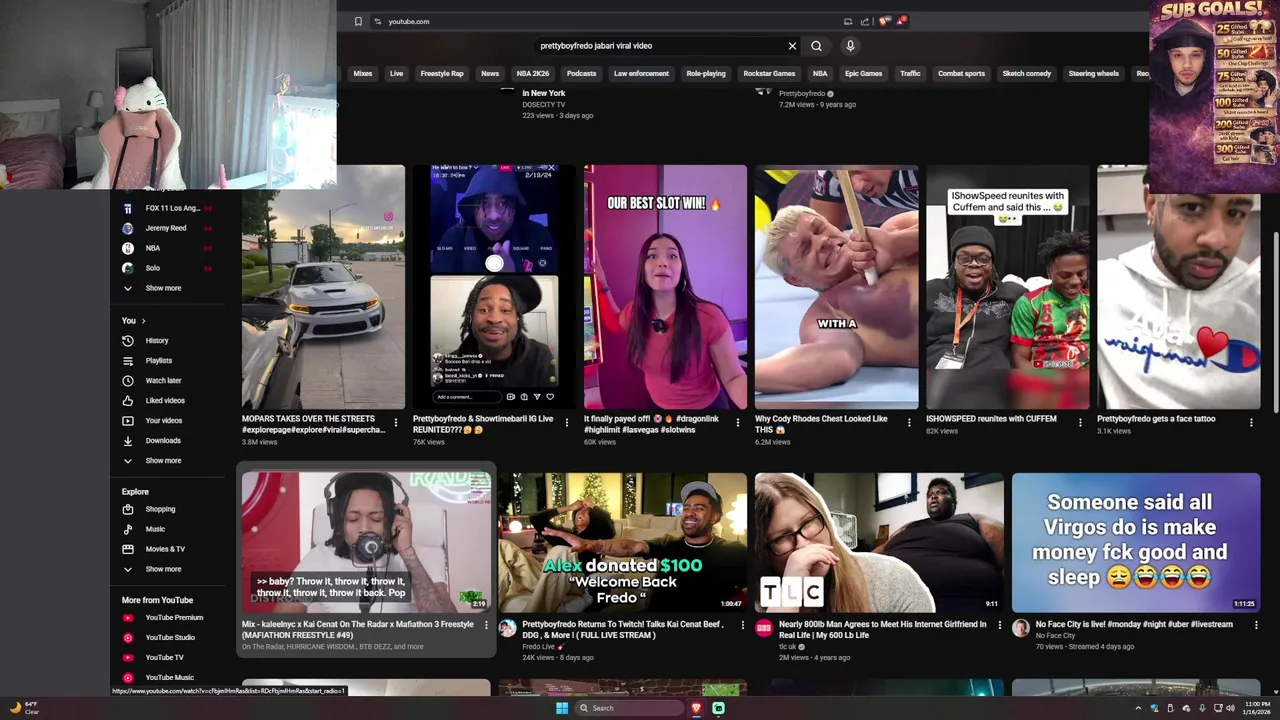Open YouTube Studio link
Screen dimensions: 1280x720
pos(170,638)
